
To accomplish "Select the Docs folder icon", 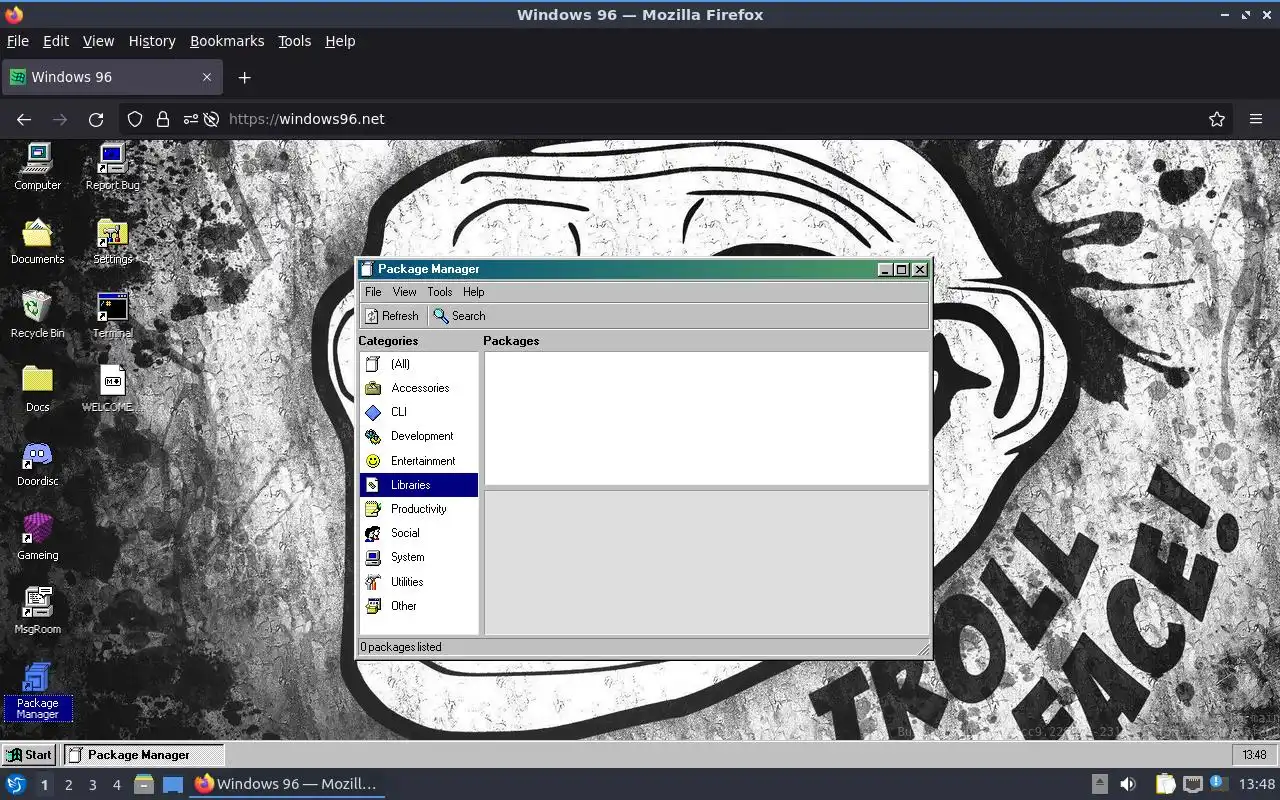I will tap(37, 389).
